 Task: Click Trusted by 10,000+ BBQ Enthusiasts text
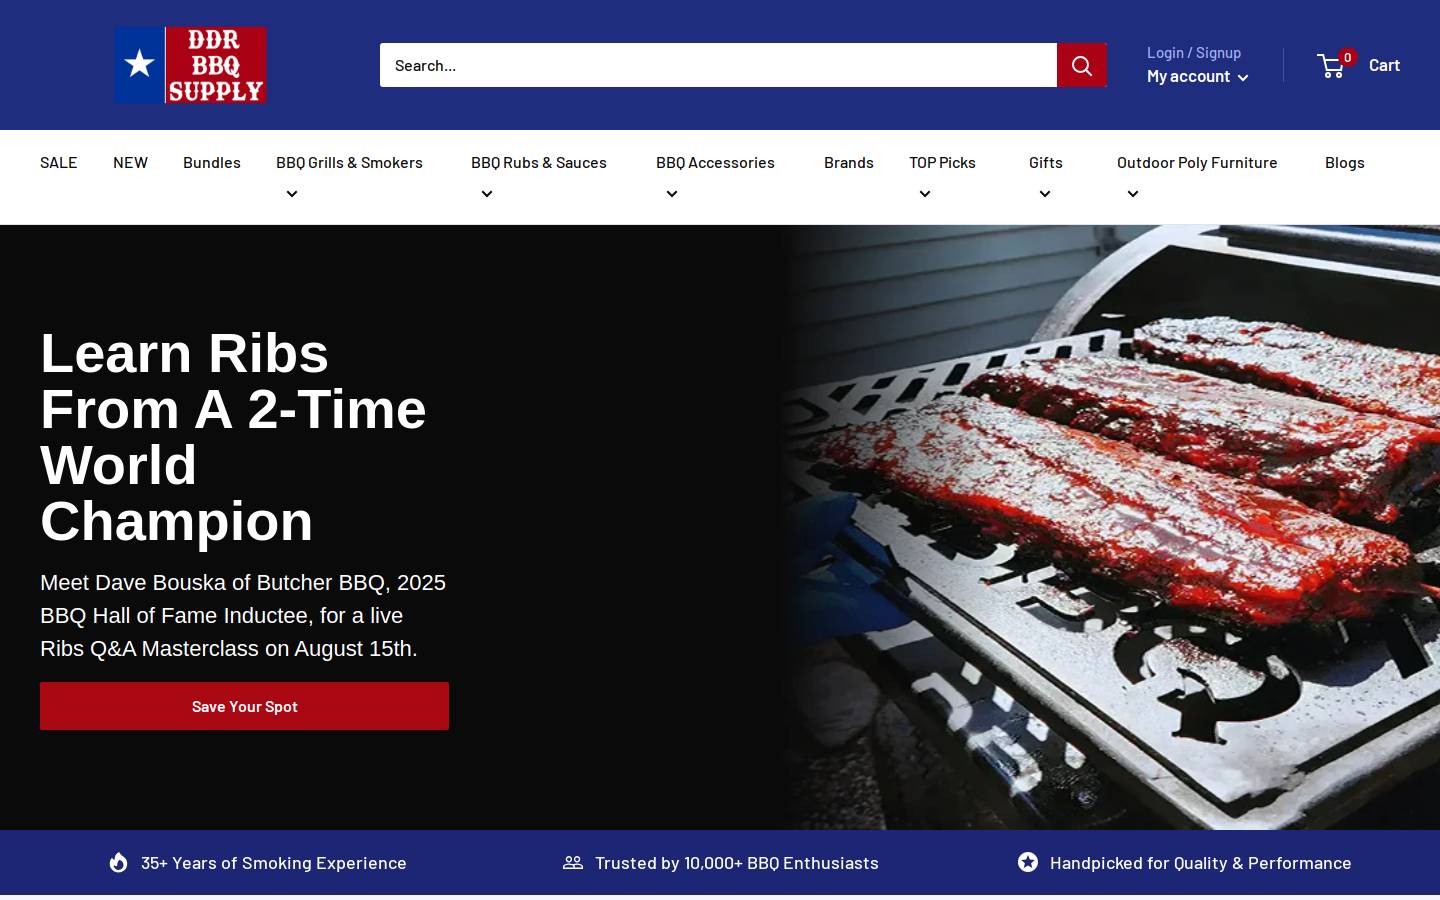click(737, 862)
